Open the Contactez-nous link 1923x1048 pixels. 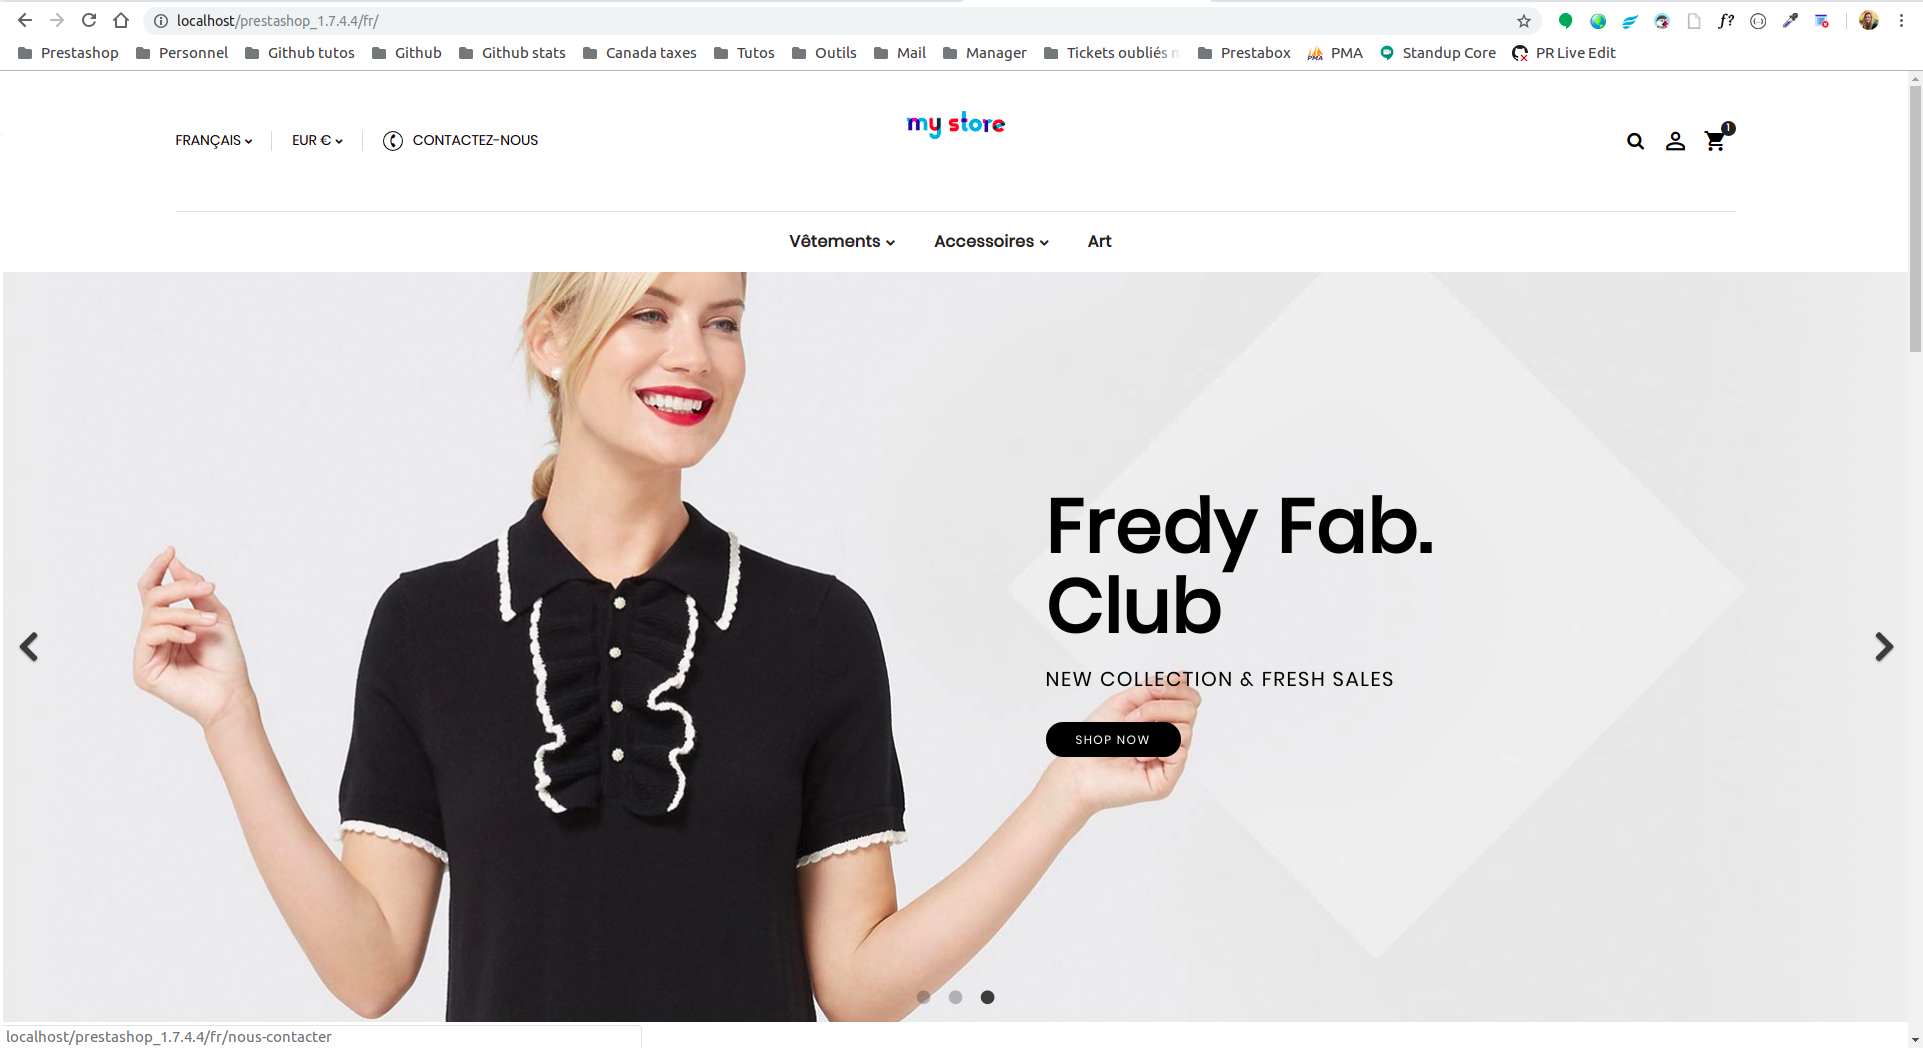[x=461, y=140]
